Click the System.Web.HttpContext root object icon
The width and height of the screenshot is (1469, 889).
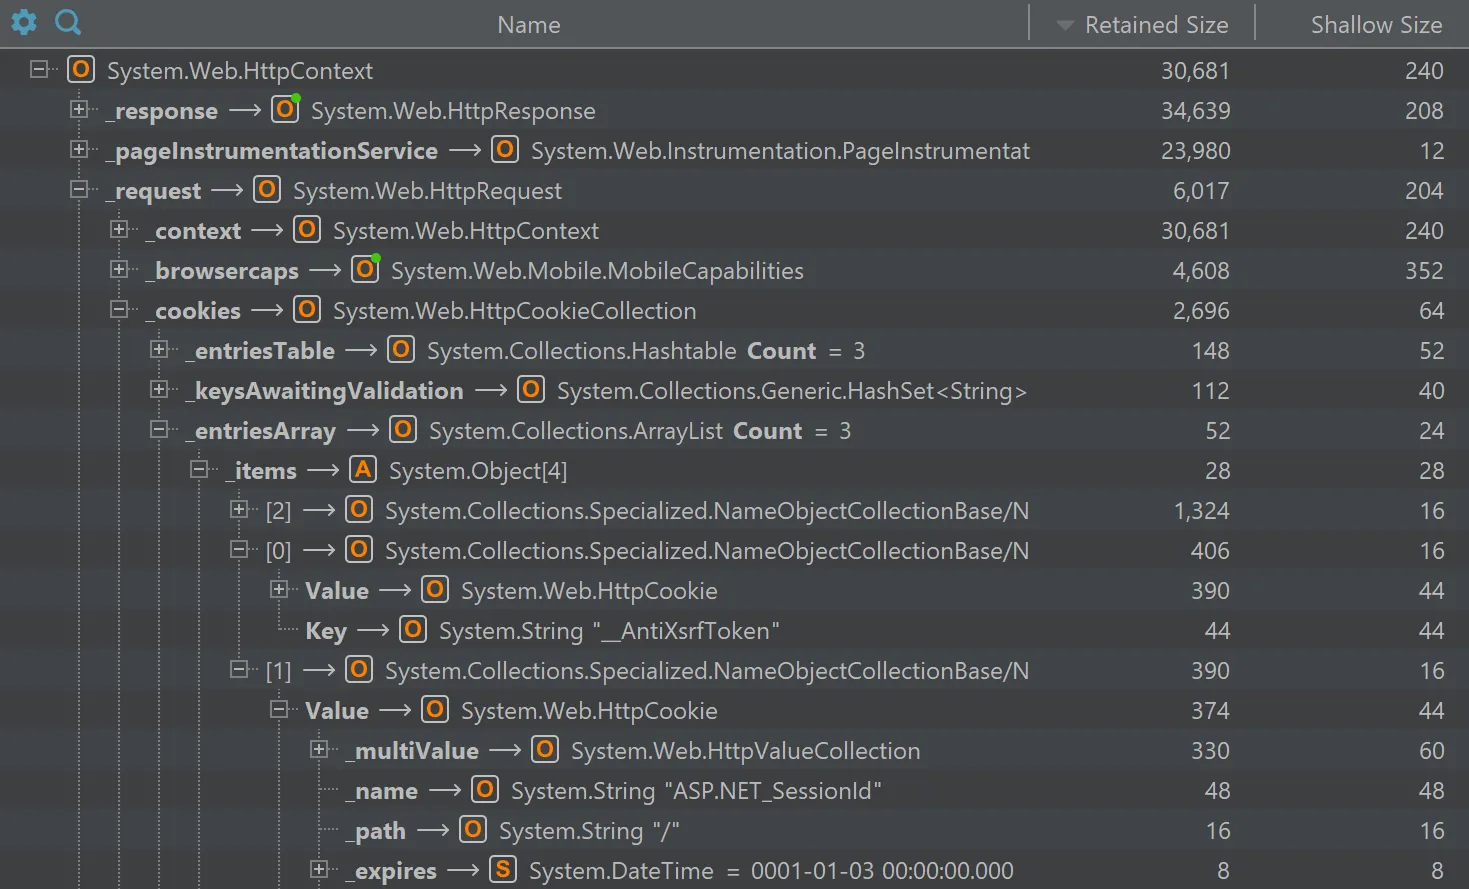point(80,70)
